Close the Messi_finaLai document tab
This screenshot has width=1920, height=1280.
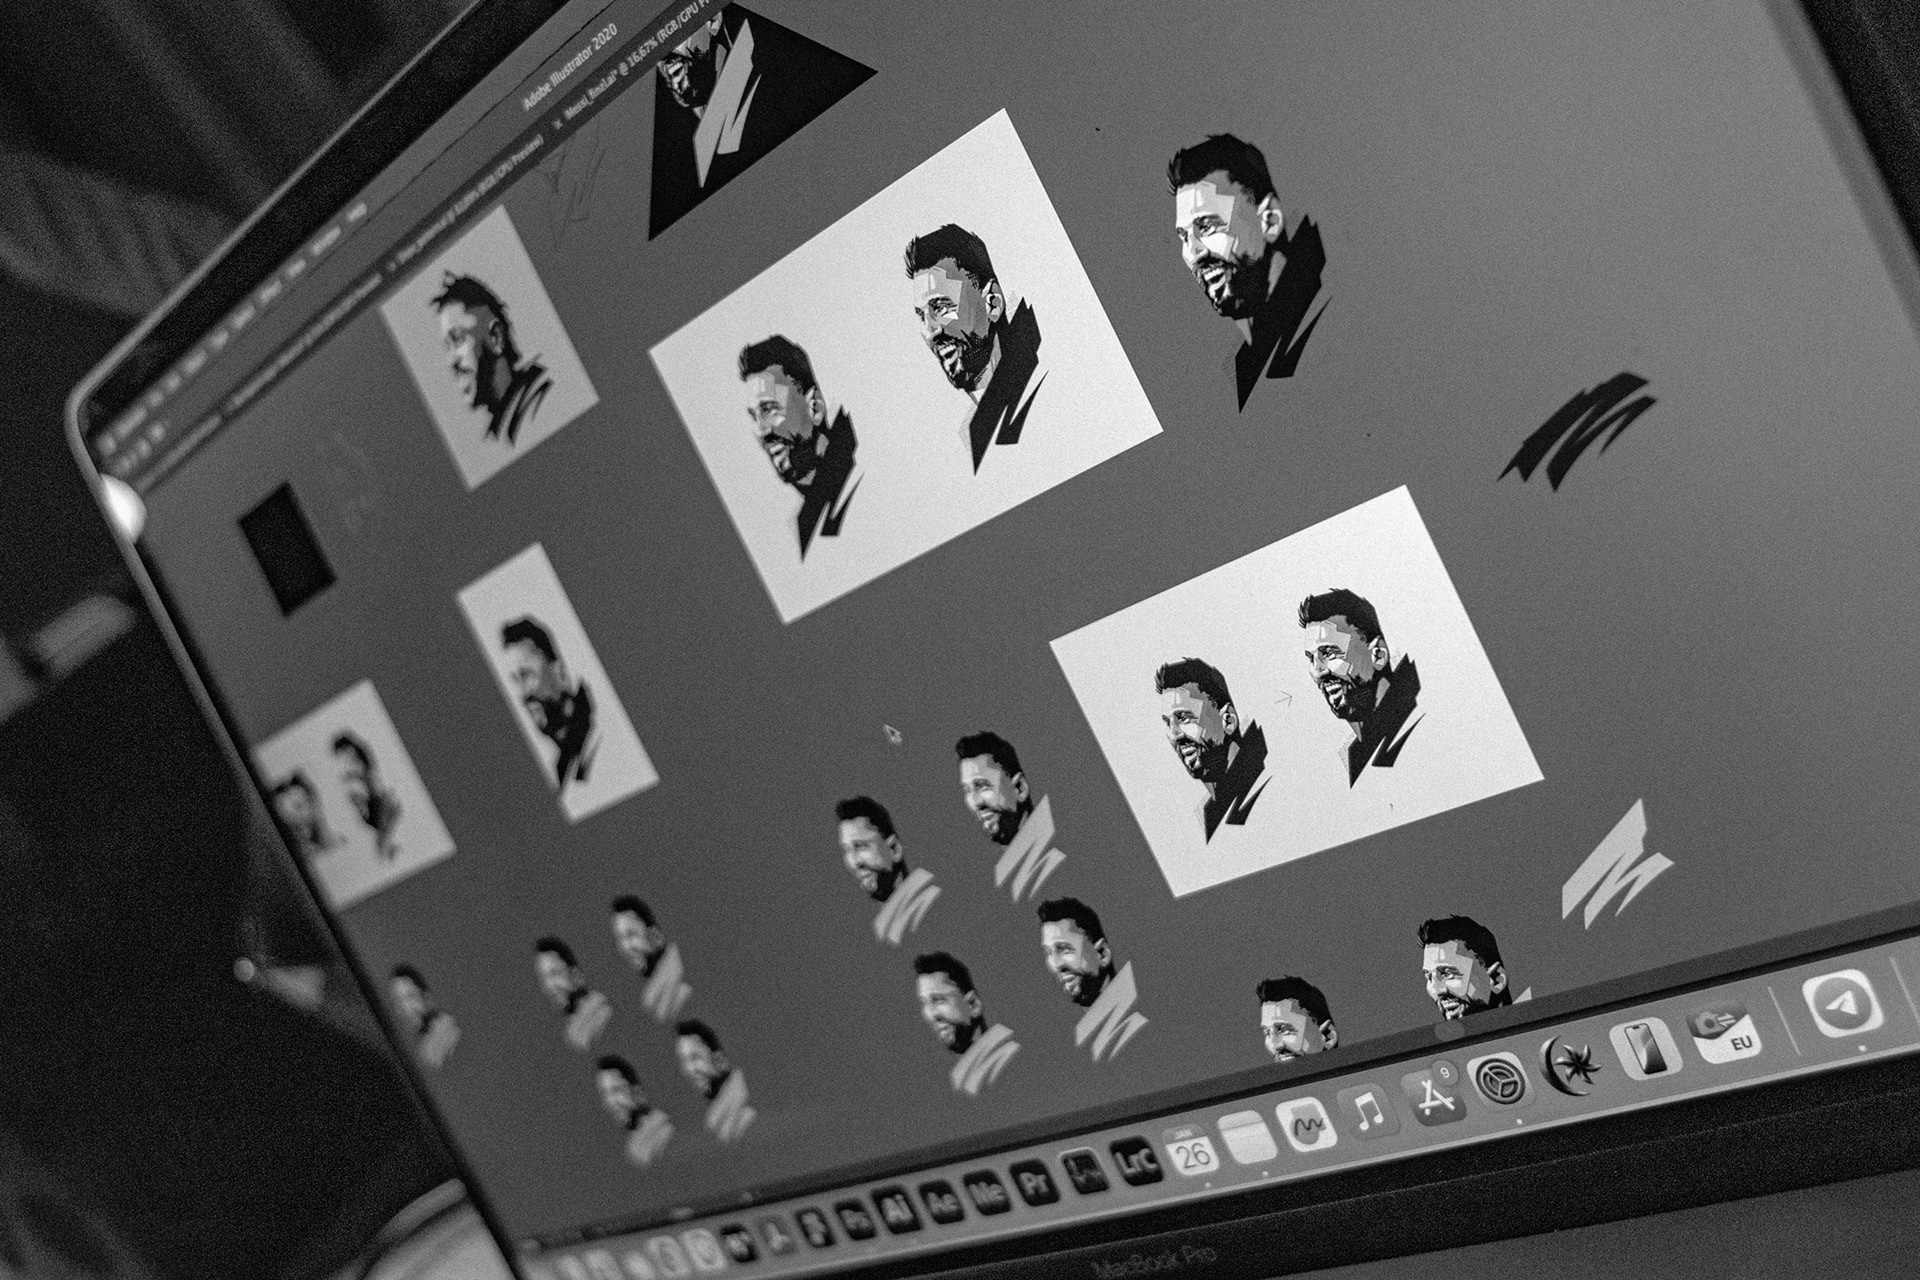coord(558,124)
